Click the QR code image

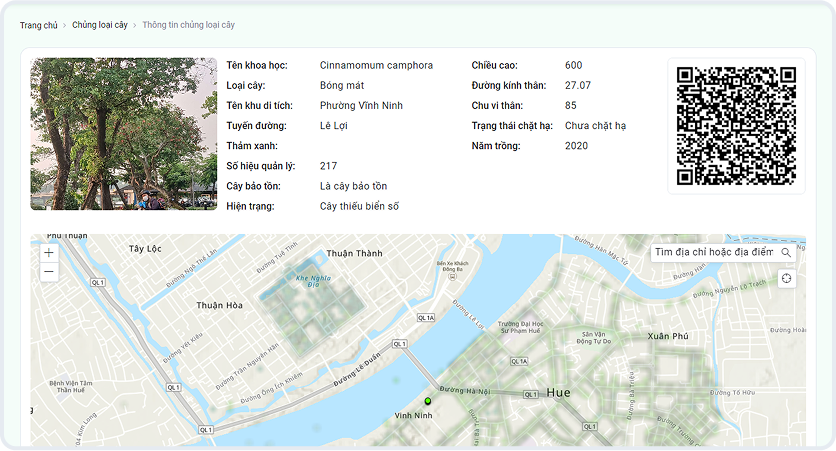[736, 126]
